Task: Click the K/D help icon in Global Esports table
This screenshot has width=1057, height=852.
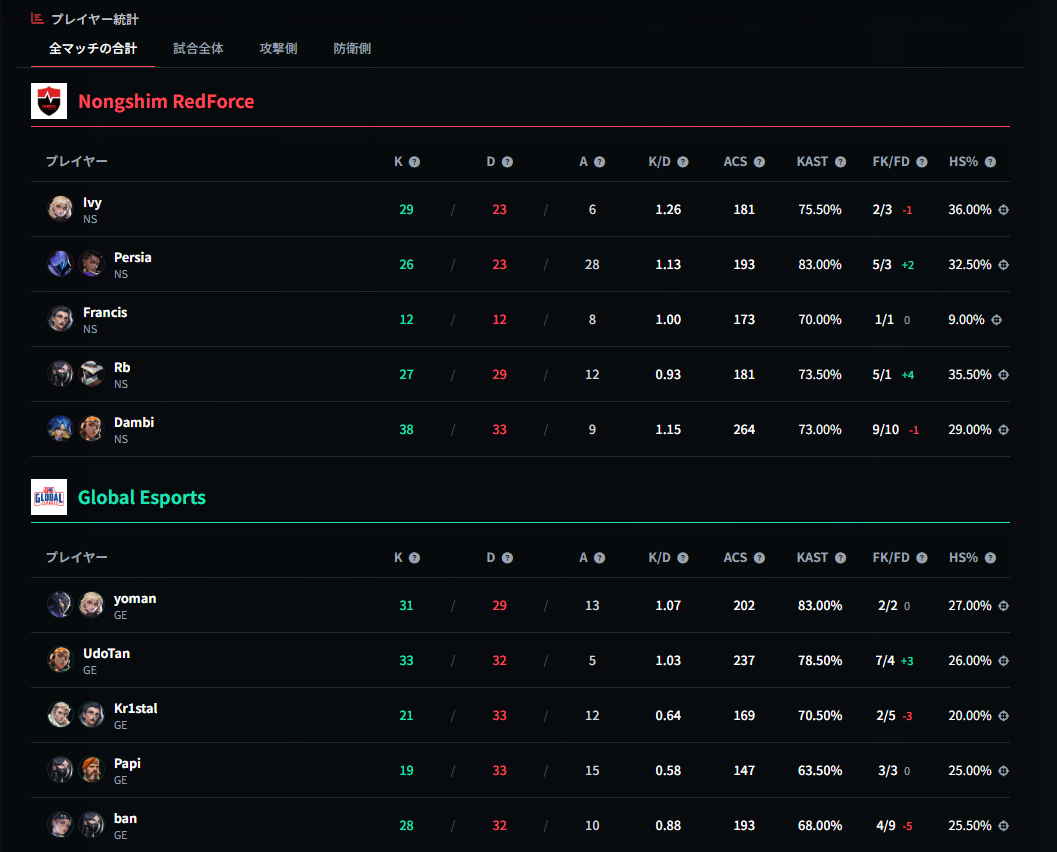Action: click(x=683, y=557)
